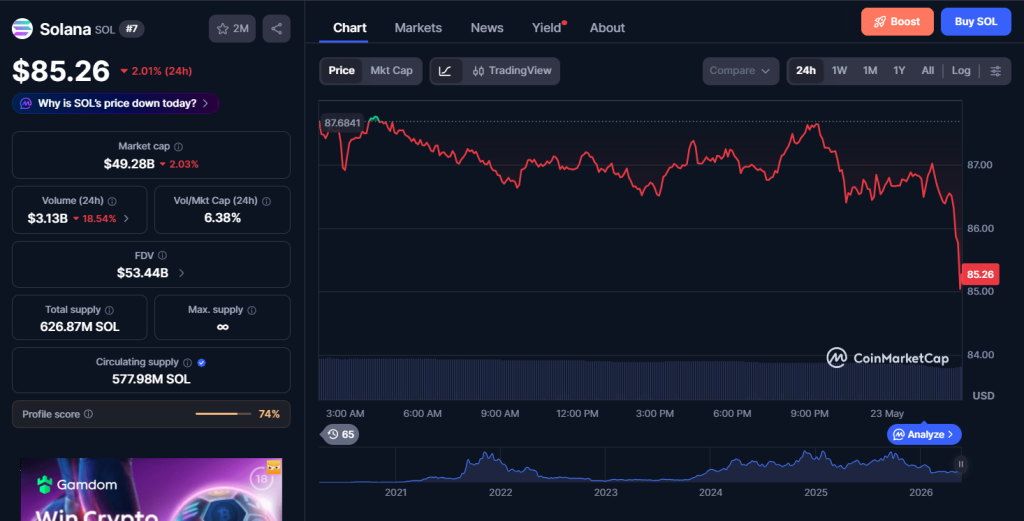Click the Buy SOL button

click(976, 22)
